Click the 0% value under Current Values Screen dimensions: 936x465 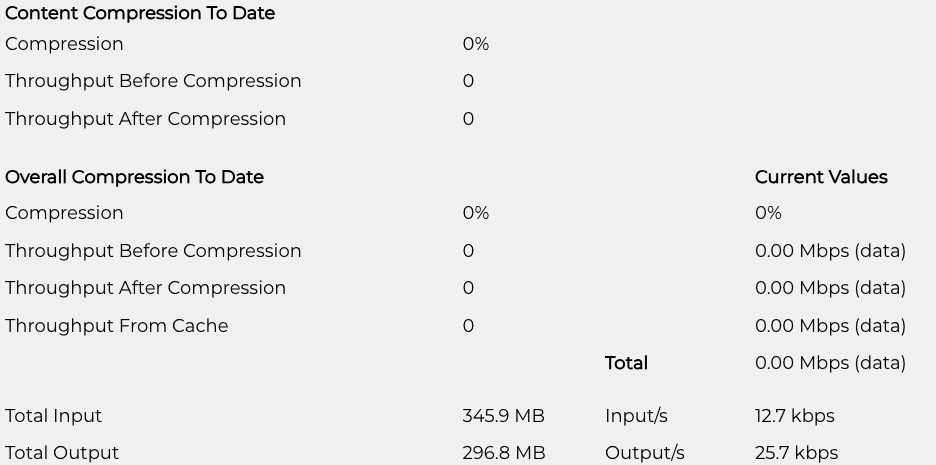768,213
